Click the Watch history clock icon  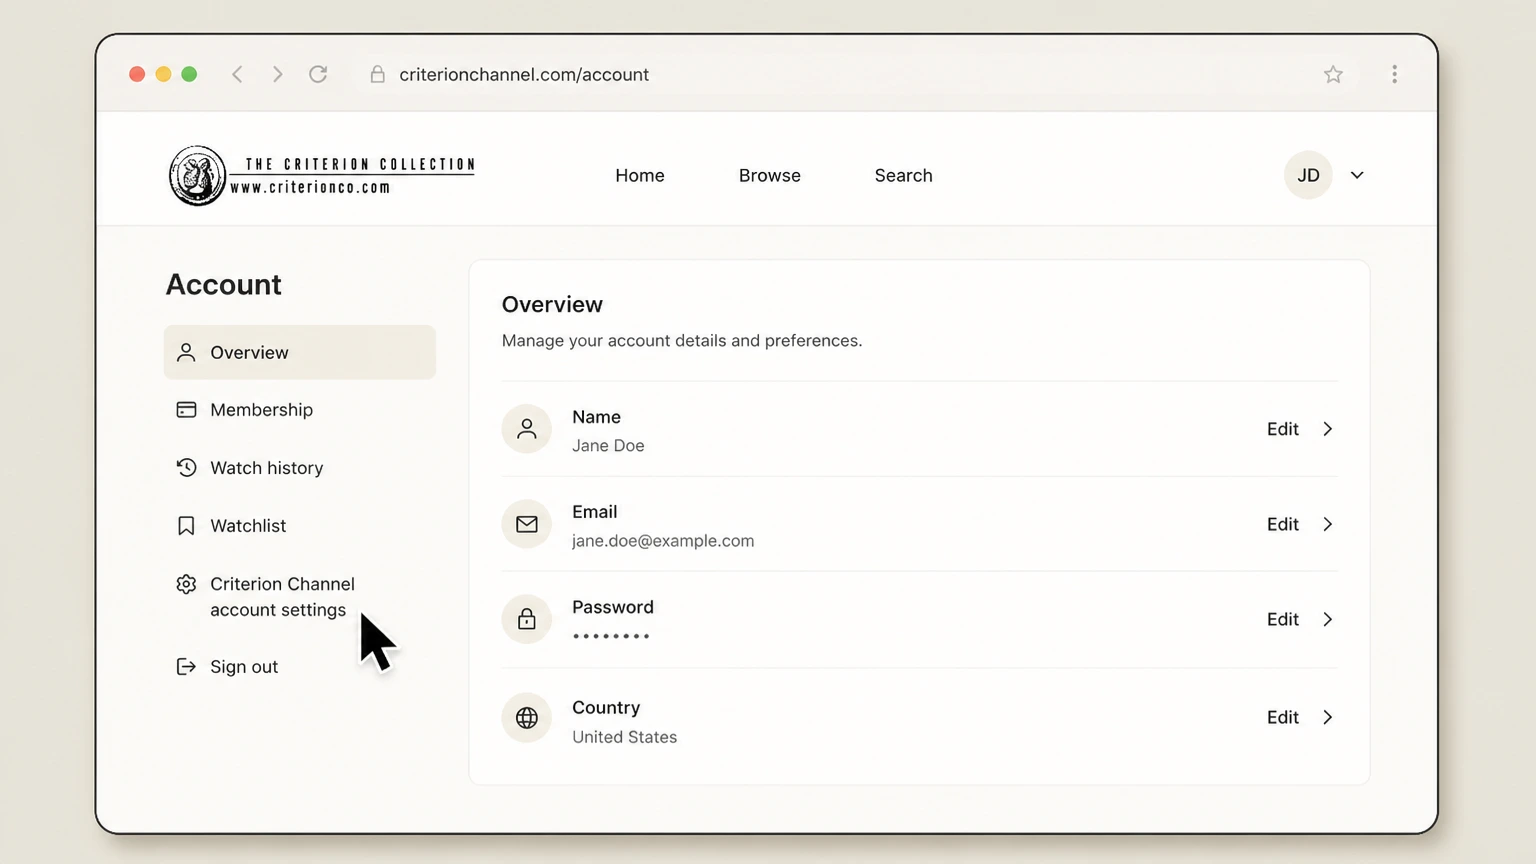pos(186,468)
